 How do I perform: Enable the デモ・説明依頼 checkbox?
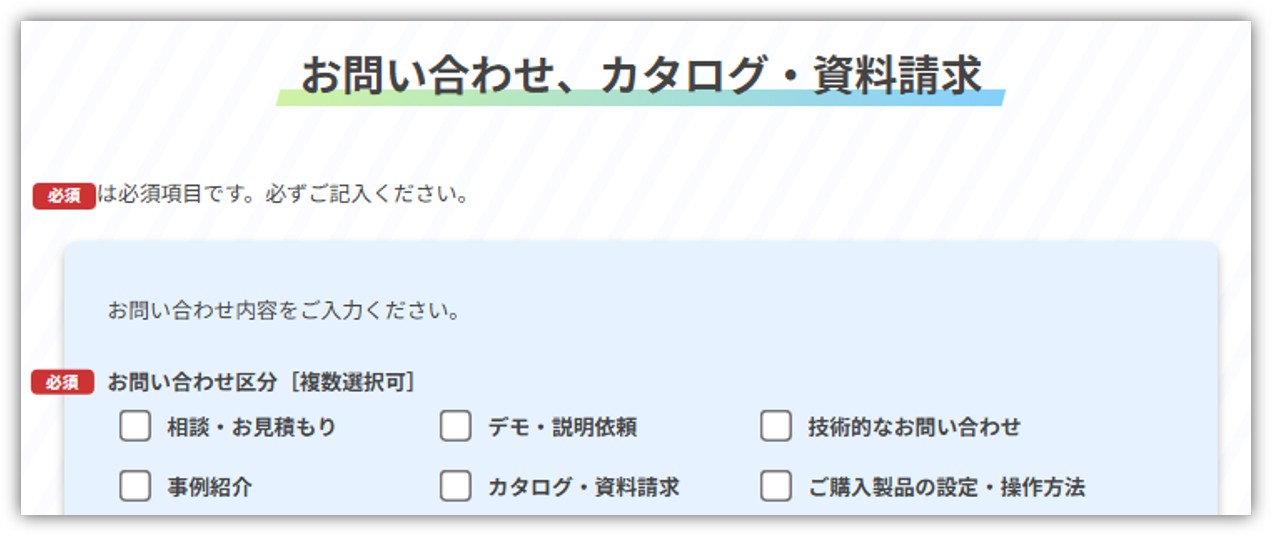coord(455,427)
